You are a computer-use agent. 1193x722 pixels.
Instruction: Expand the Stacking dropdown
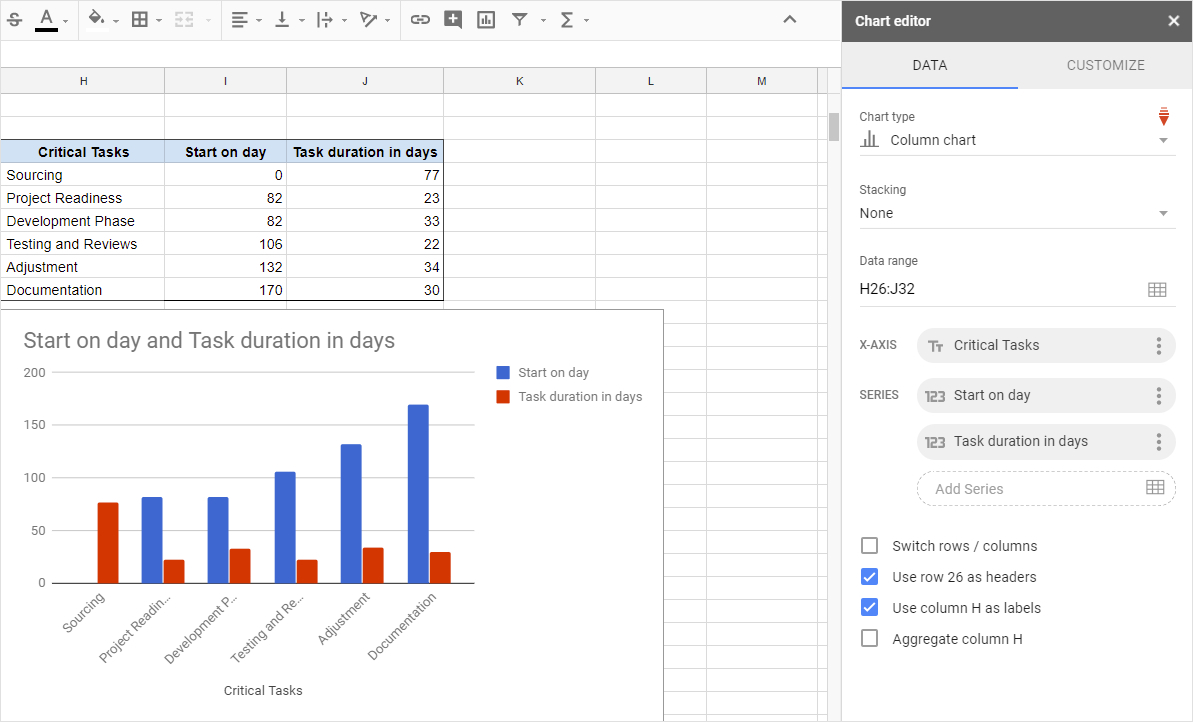pyautogui.click(x=1017, y=213)
